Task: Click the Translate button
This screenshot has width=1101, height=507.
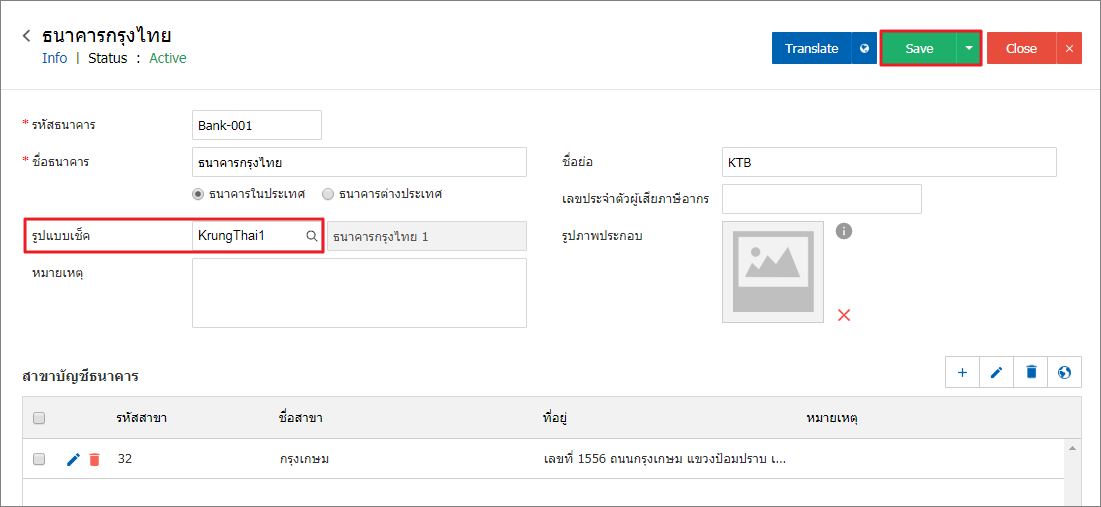Action: click(812, 48)
